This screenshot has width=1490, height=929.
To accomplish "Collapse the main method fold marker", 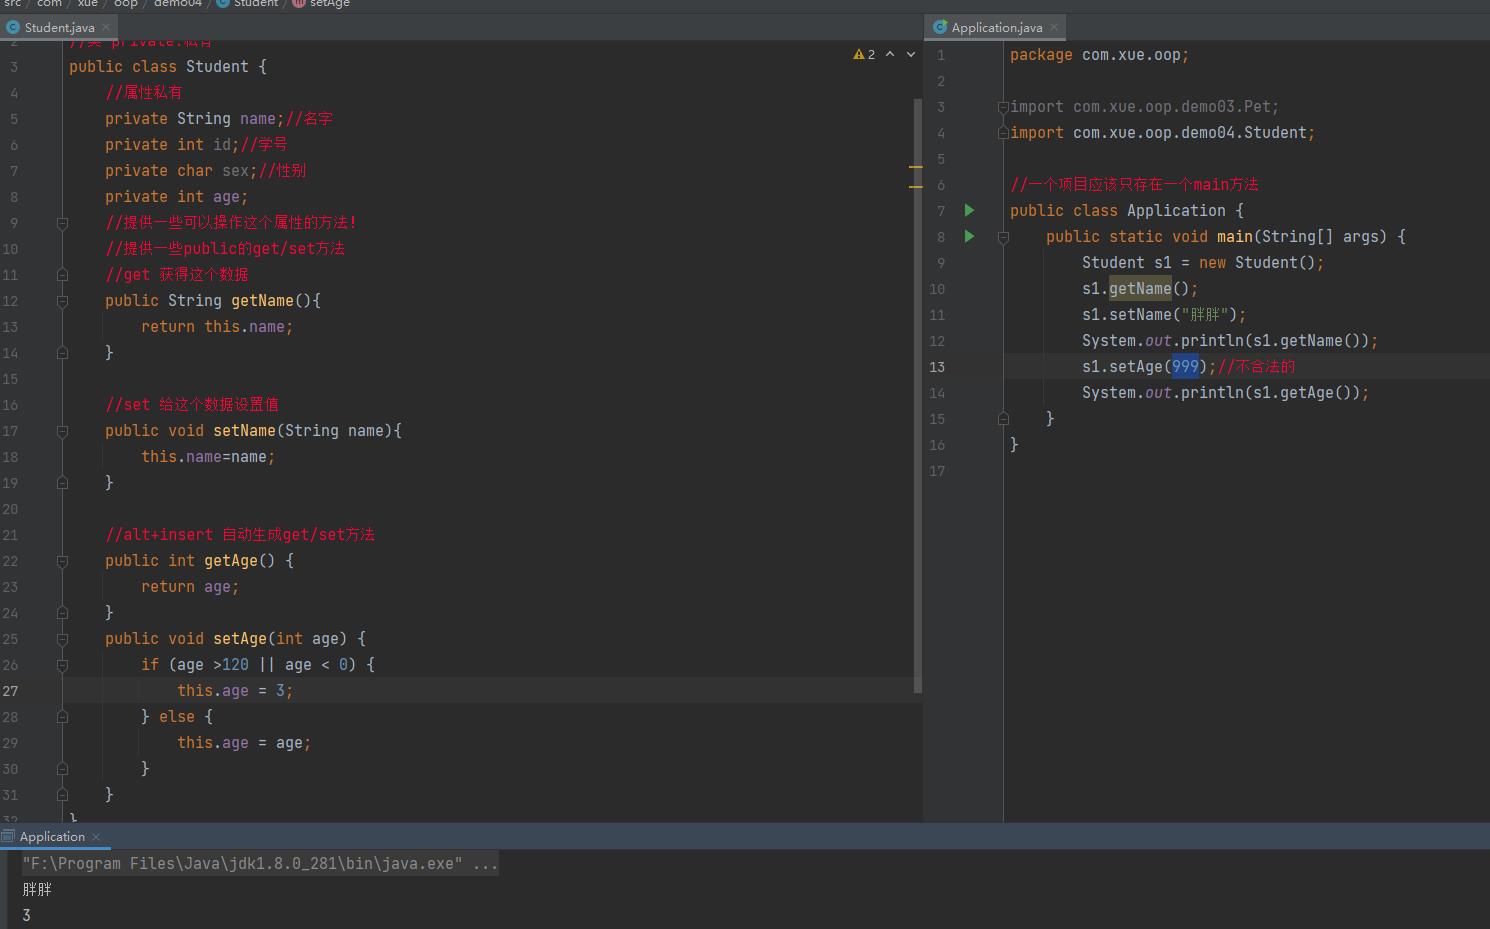I will click(1003, 237).
